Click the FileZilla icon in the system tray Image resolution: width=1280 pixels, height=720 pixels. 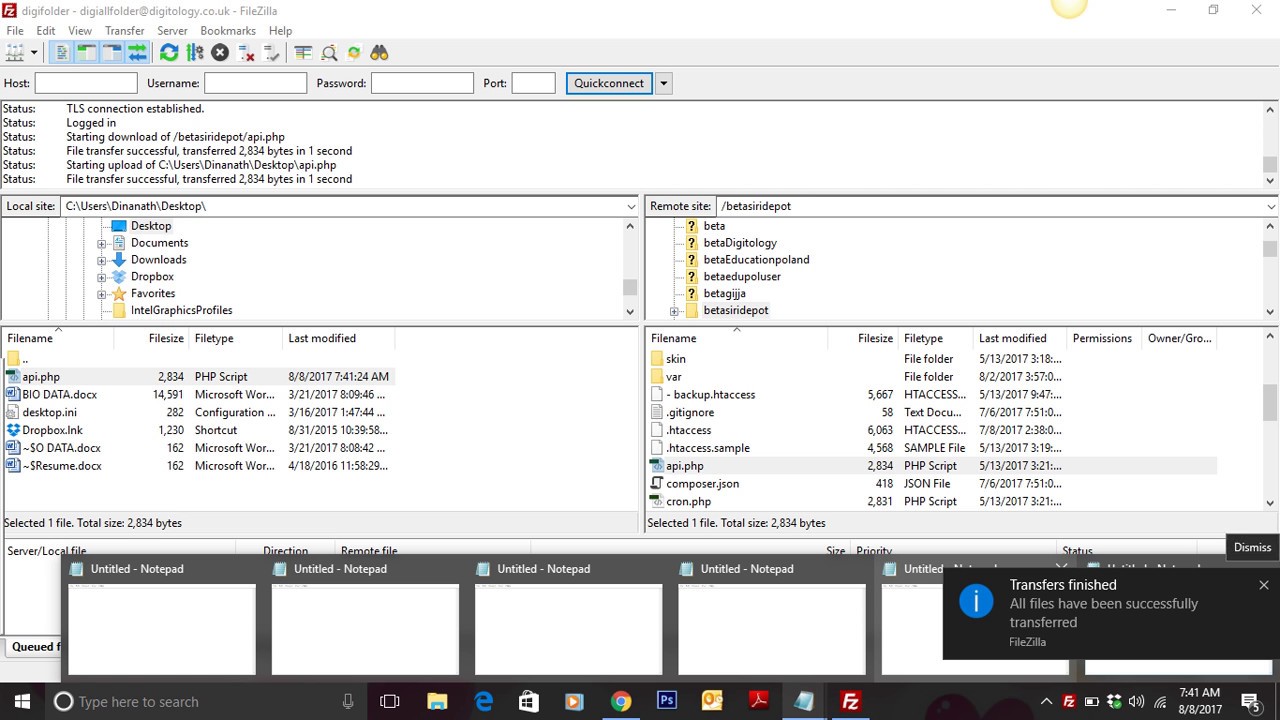click(x=1069, y=702)
